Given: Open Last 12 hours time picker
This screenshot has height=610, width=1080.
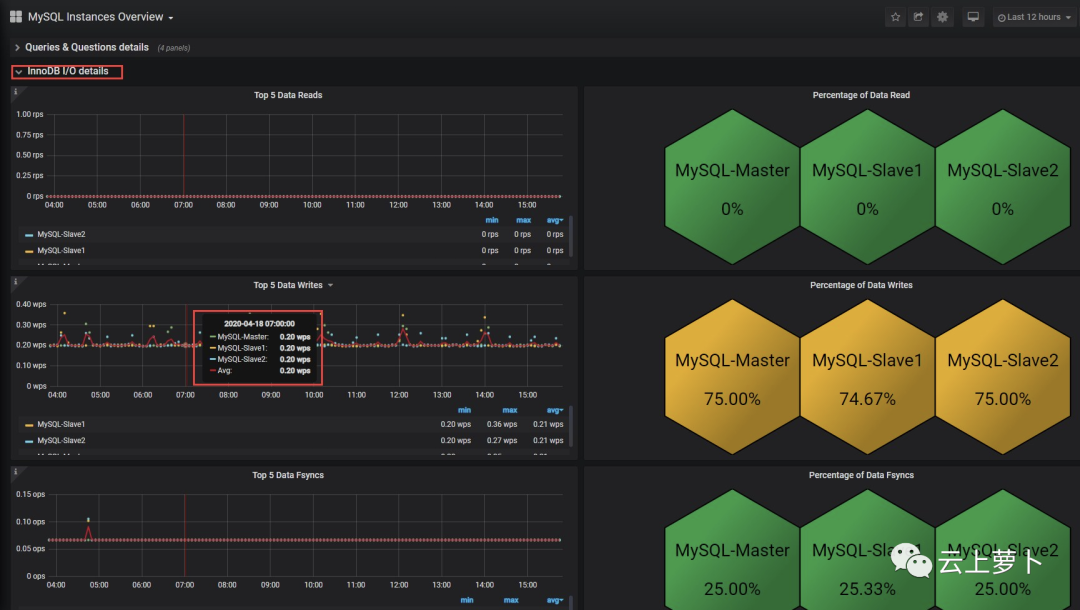Looking at the screenshot, I should pyautogui.click(x=1034, y=17).
